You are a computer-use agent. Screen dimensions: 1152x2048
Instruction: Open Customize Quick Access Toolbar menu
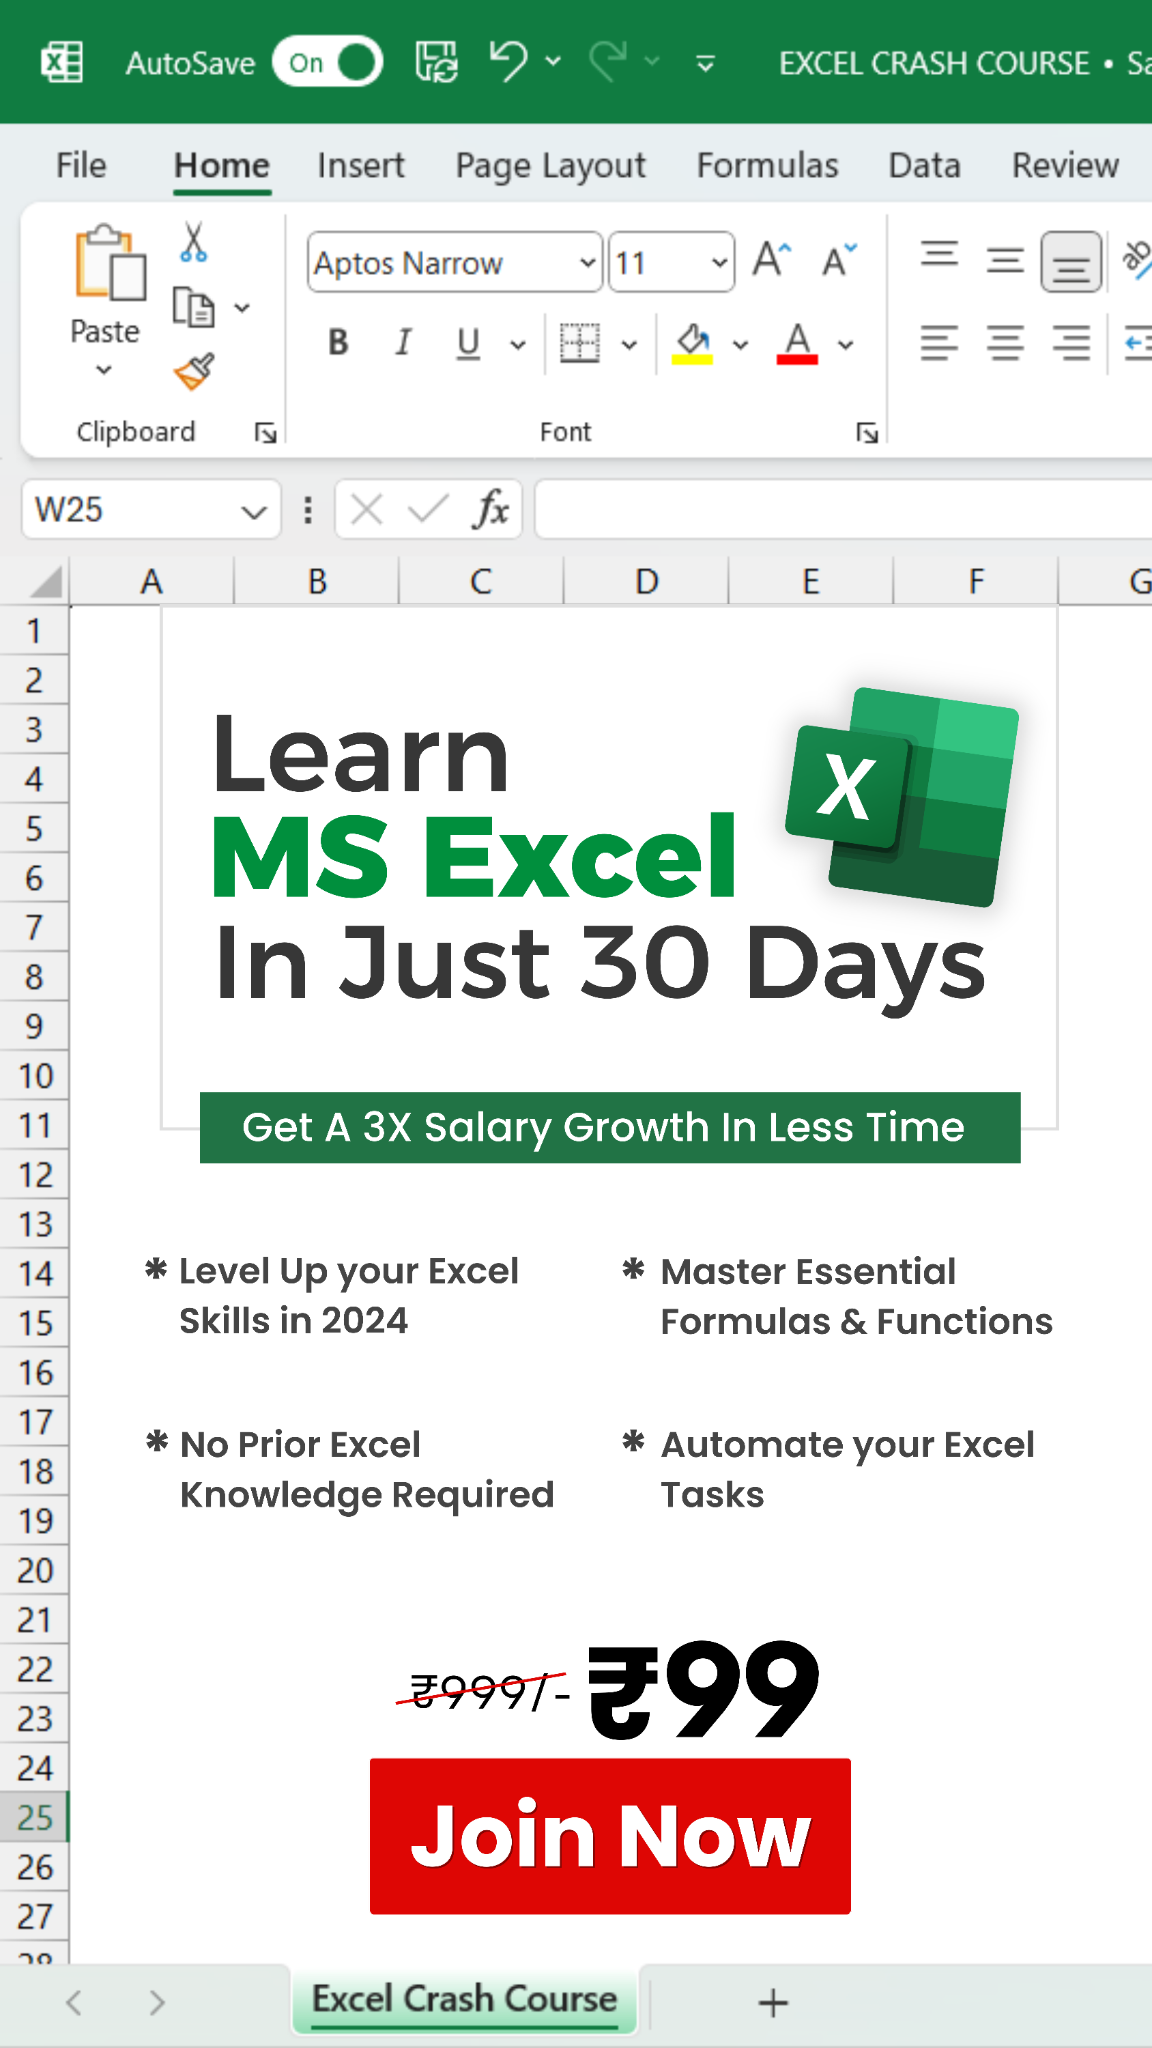click(705, 64)
